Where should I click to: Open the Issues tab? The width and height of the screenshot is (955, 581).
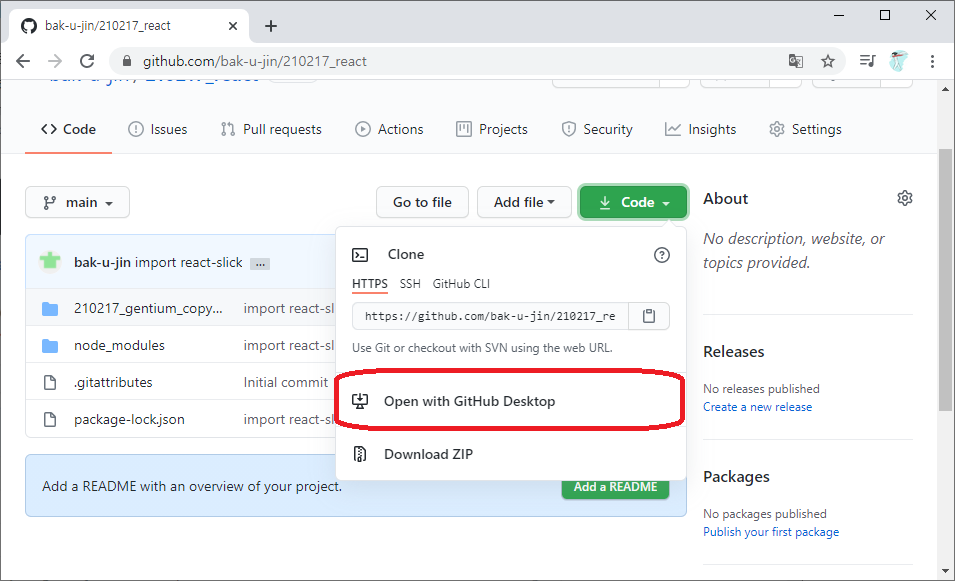click(x=158, y=129)
